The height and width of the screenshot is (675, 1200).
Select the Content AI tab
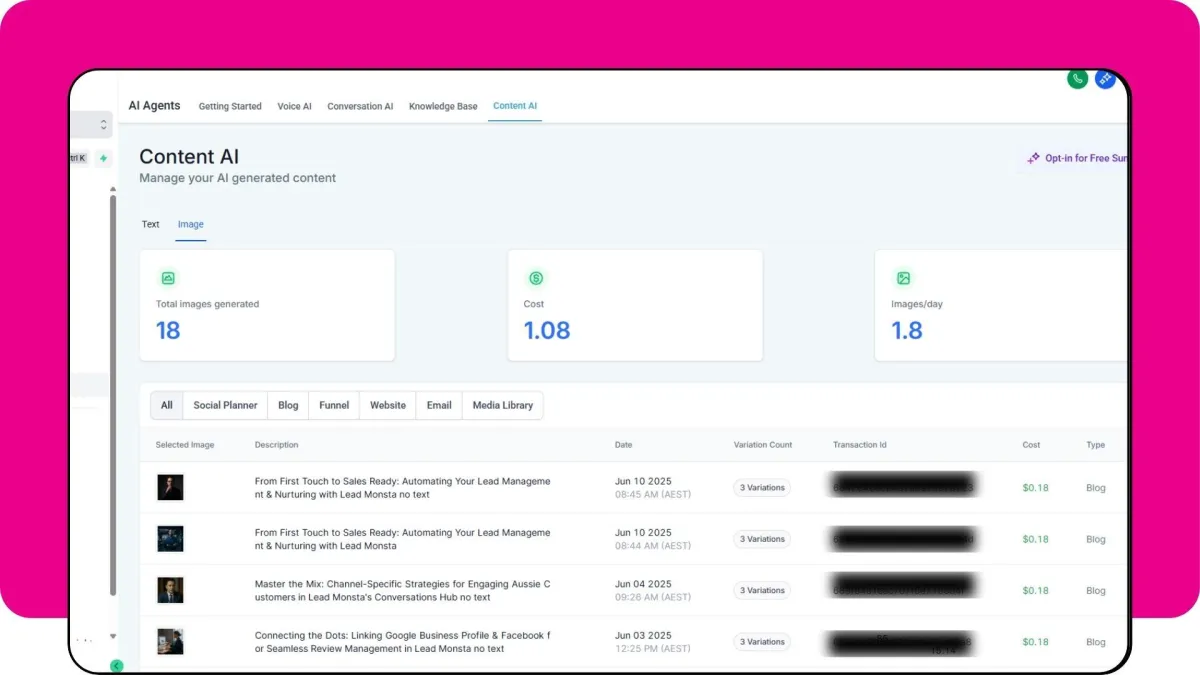(x=515, y=106)
